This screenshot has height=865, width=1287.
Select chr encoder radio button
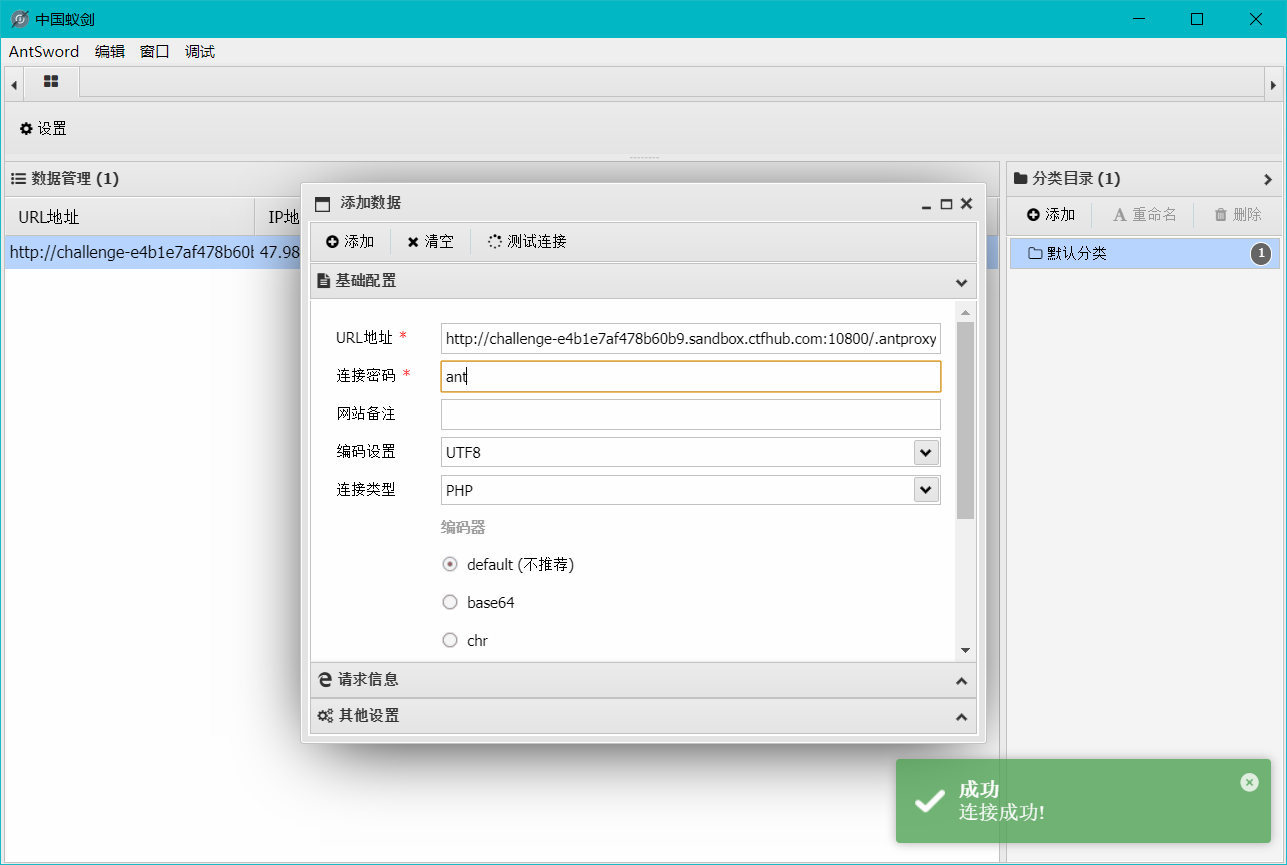click(450, 640)
